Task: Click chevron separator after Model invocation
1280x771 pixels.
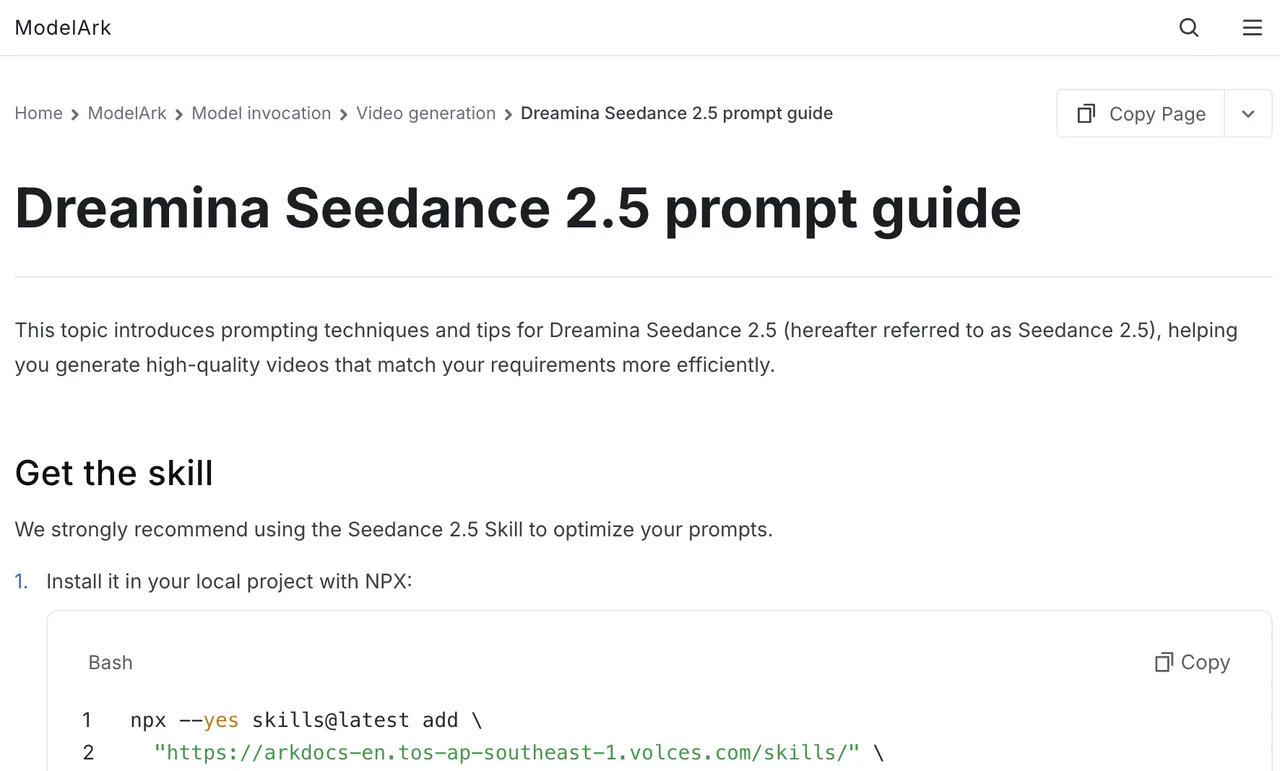Action: tap(344, 115)
